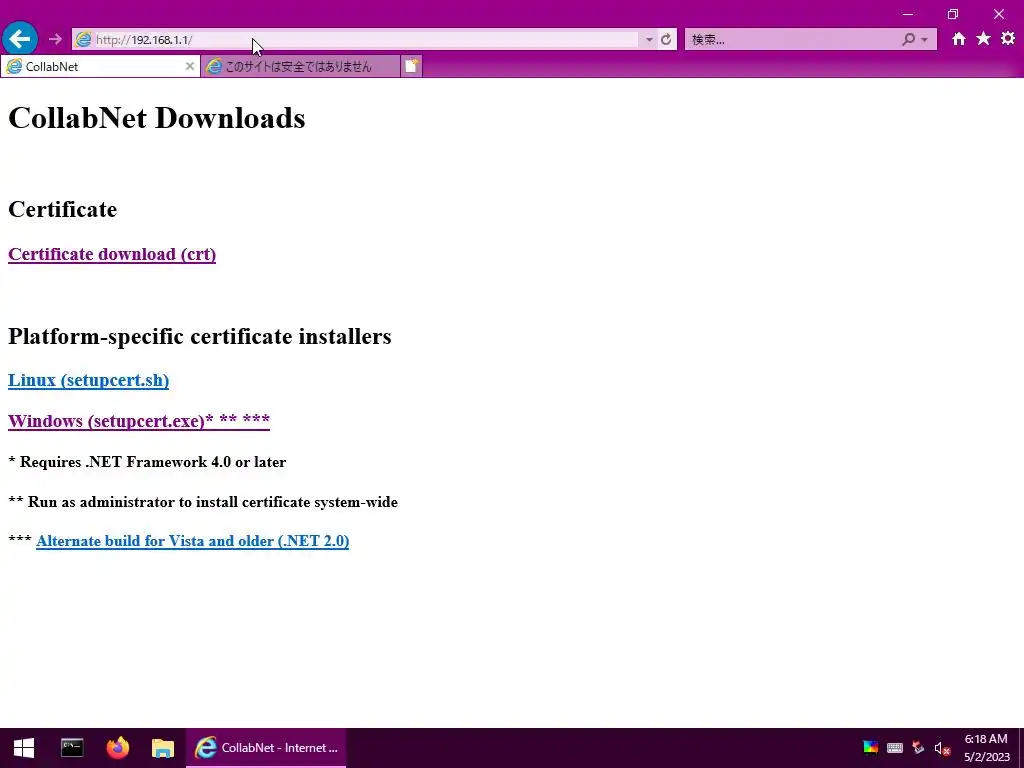Click the page icon in address bar

[x=84, y=40]
